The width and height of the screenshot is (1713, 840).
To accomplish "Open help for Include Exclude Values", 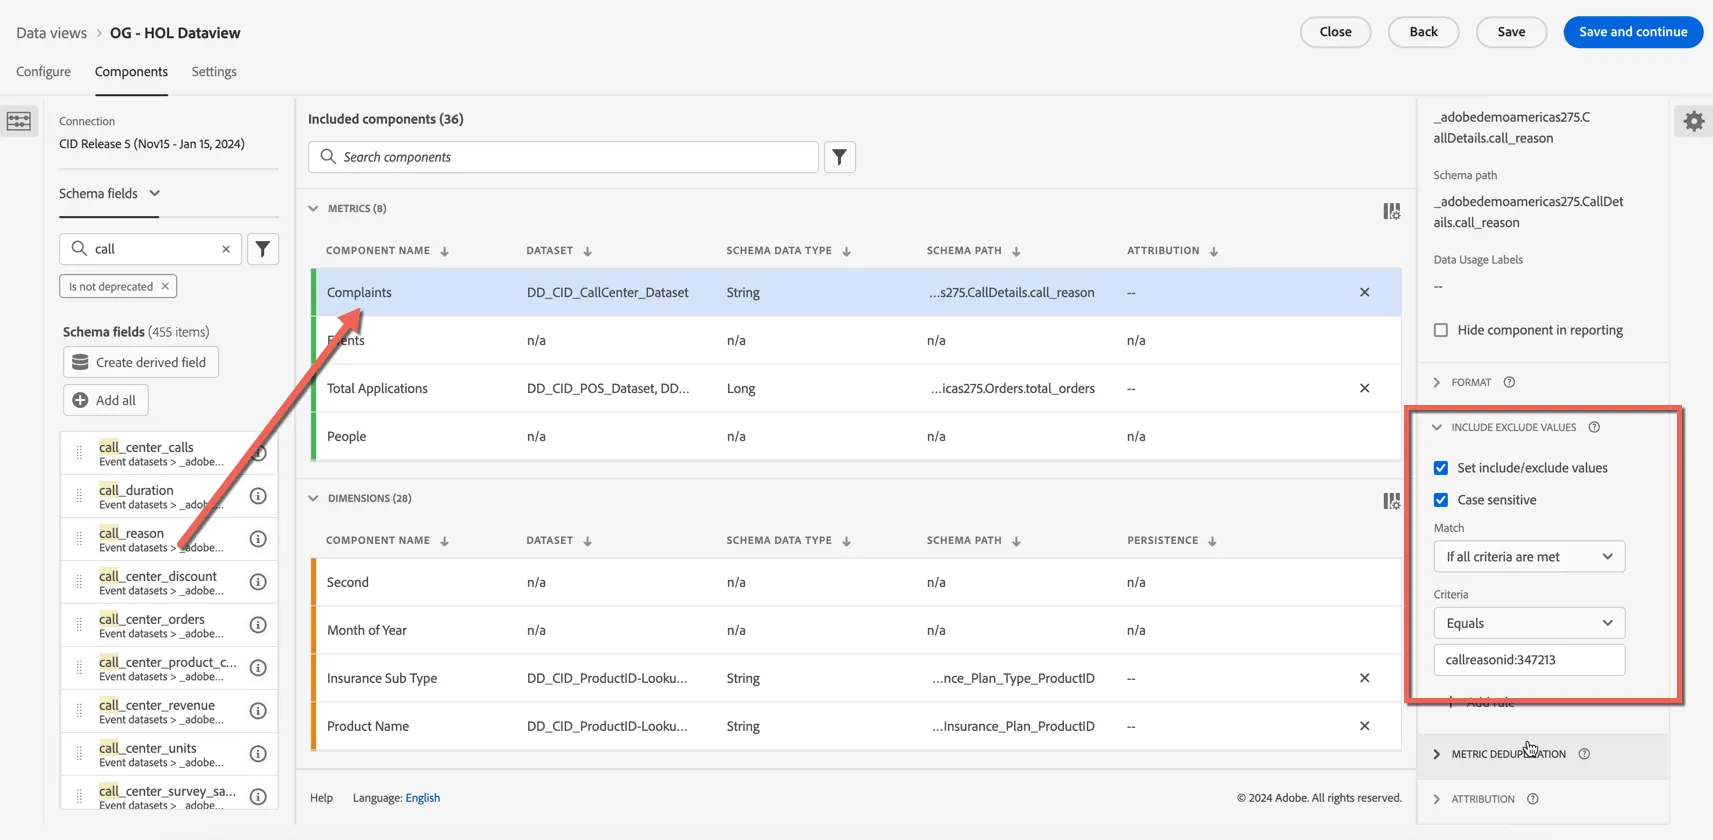I will coord(1594,427).
